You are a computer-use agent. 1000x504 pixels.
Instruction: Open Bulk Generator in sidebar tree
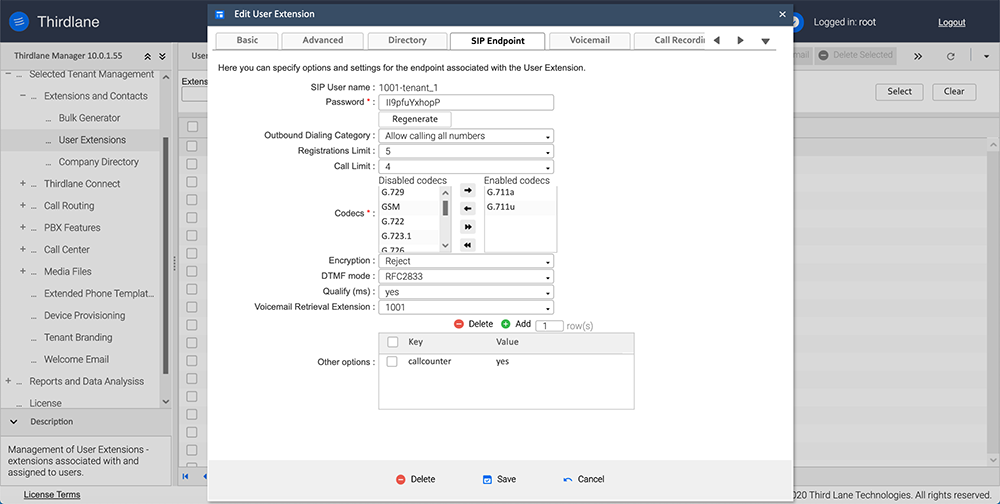tap(89, 118)
